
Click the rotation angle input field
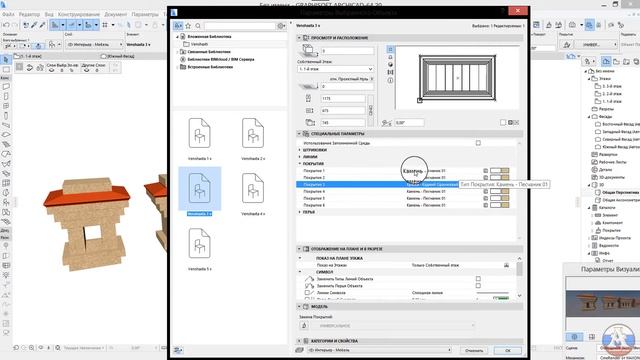(409, 122)
